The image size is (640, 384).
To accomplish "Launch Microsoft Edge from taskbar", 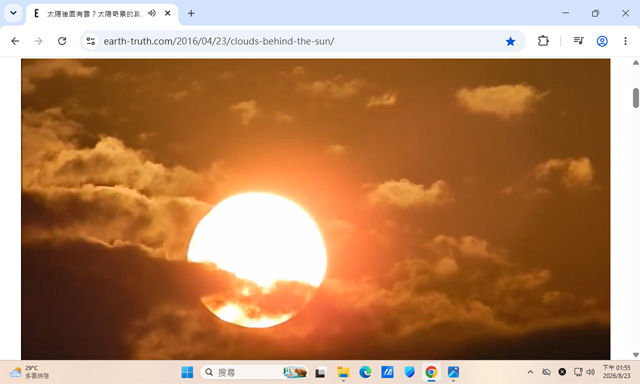I will point(365,372).
